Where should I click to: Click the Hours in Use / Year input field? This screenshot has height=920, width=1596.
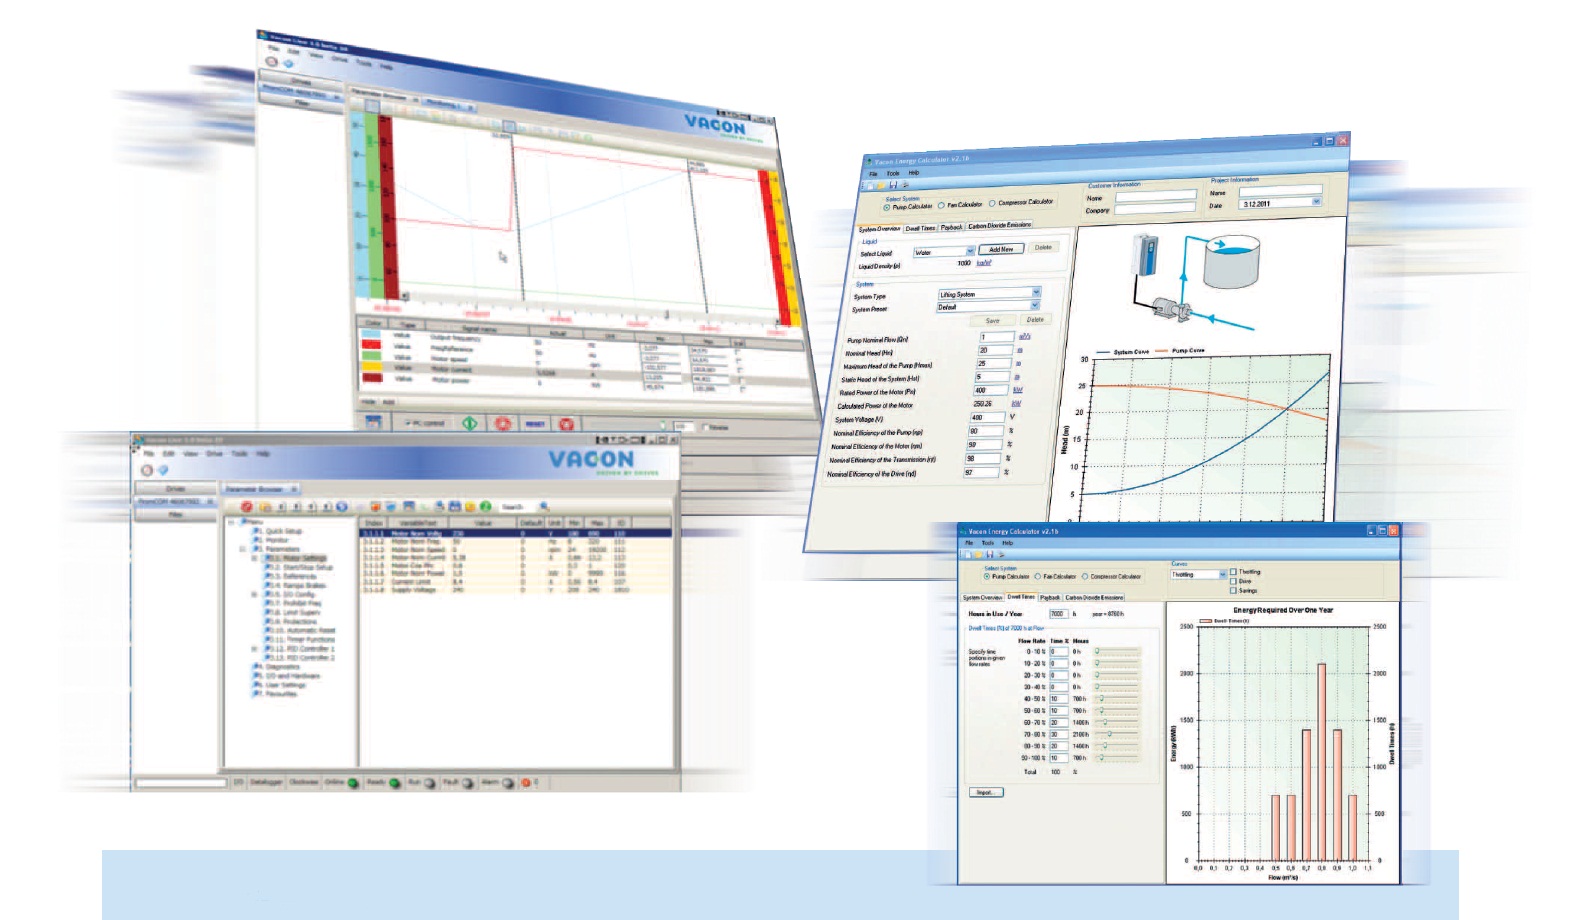click(1057, 614)
